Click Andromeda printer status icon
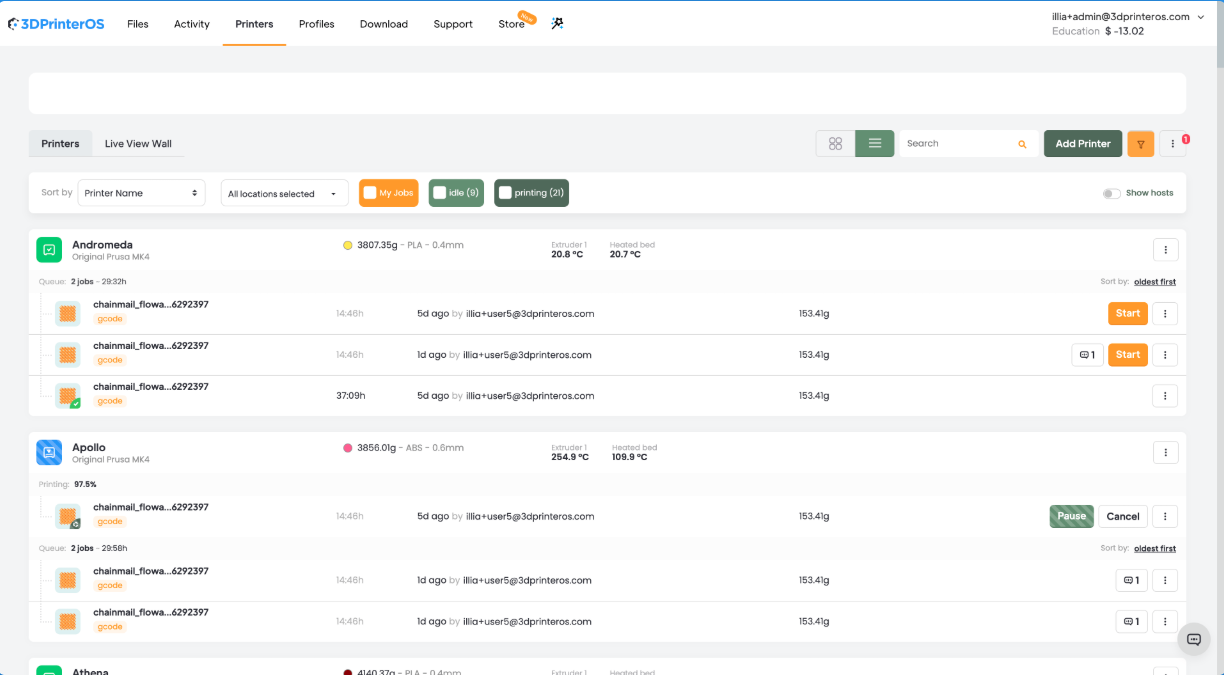Screen dimensions: 1224x675 pos(49,249)
